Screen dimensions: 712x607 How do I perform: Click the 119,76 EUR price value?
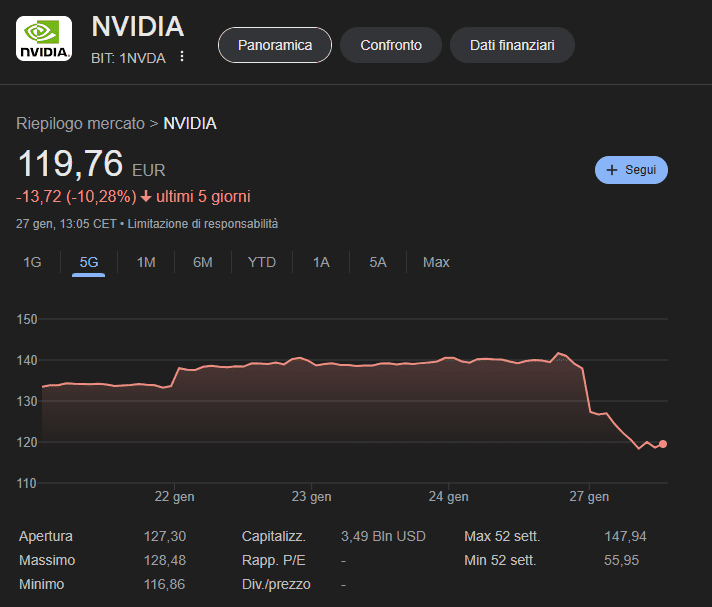(70, 164)
